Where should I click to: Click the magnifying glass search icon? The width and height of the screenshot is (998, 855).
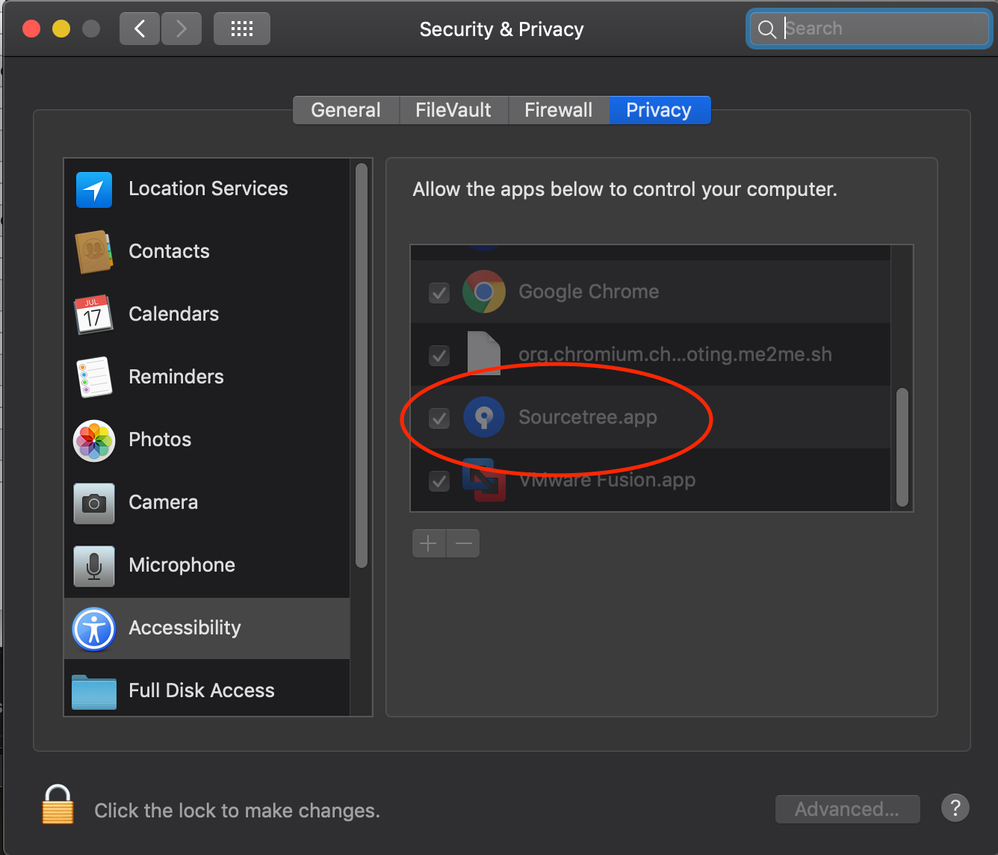pyautogui.click(x=767, y=29)
